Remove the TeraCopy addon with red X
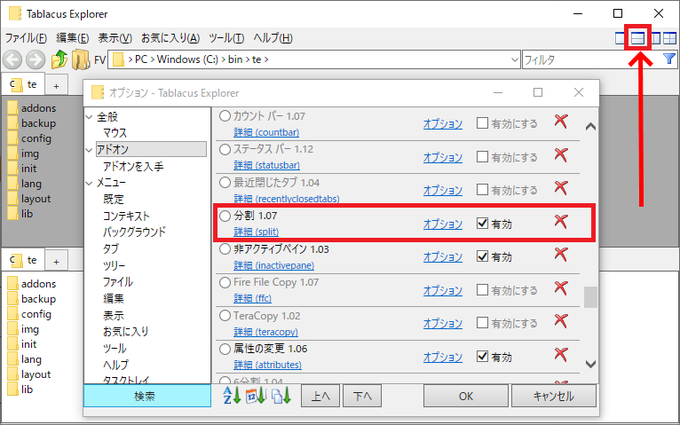This screenshot has height=425, width=680. coord(561,321)
